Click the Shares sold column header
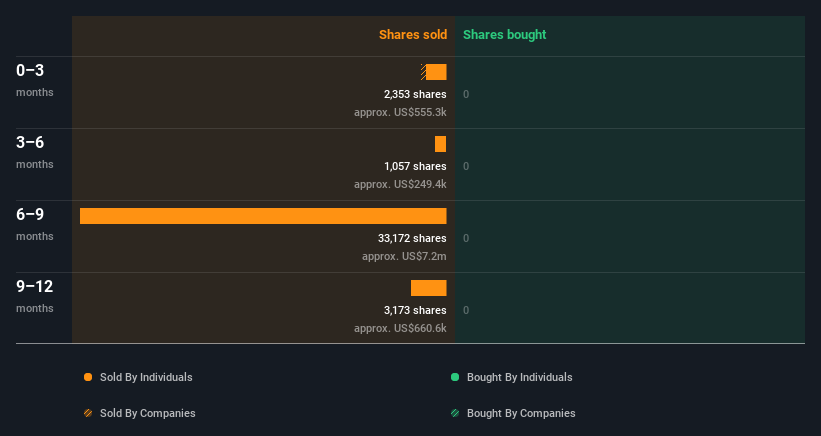 413,35
